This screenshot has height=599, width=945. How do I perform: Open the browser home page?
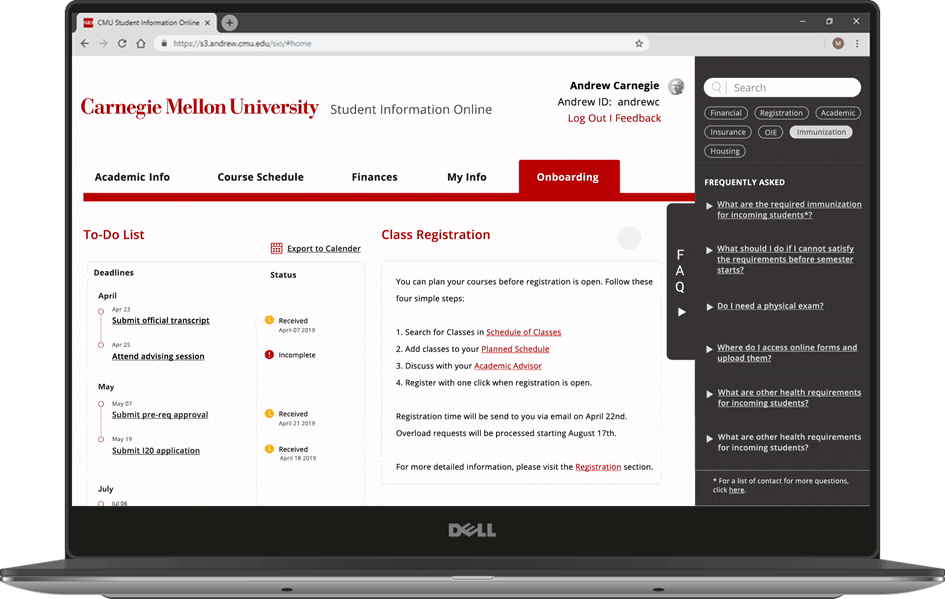[x=140, y=43]
